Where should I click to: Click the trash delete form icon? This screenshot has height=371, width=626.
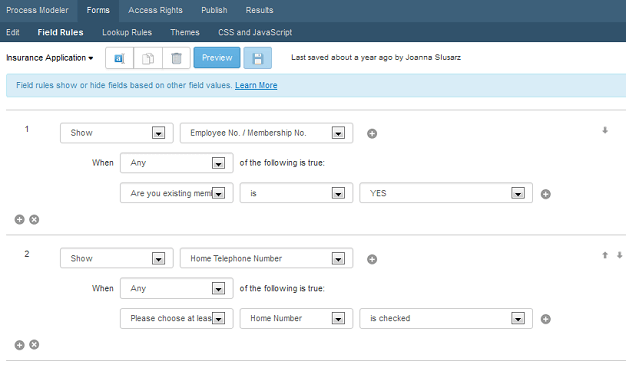[x=176, y=58]
